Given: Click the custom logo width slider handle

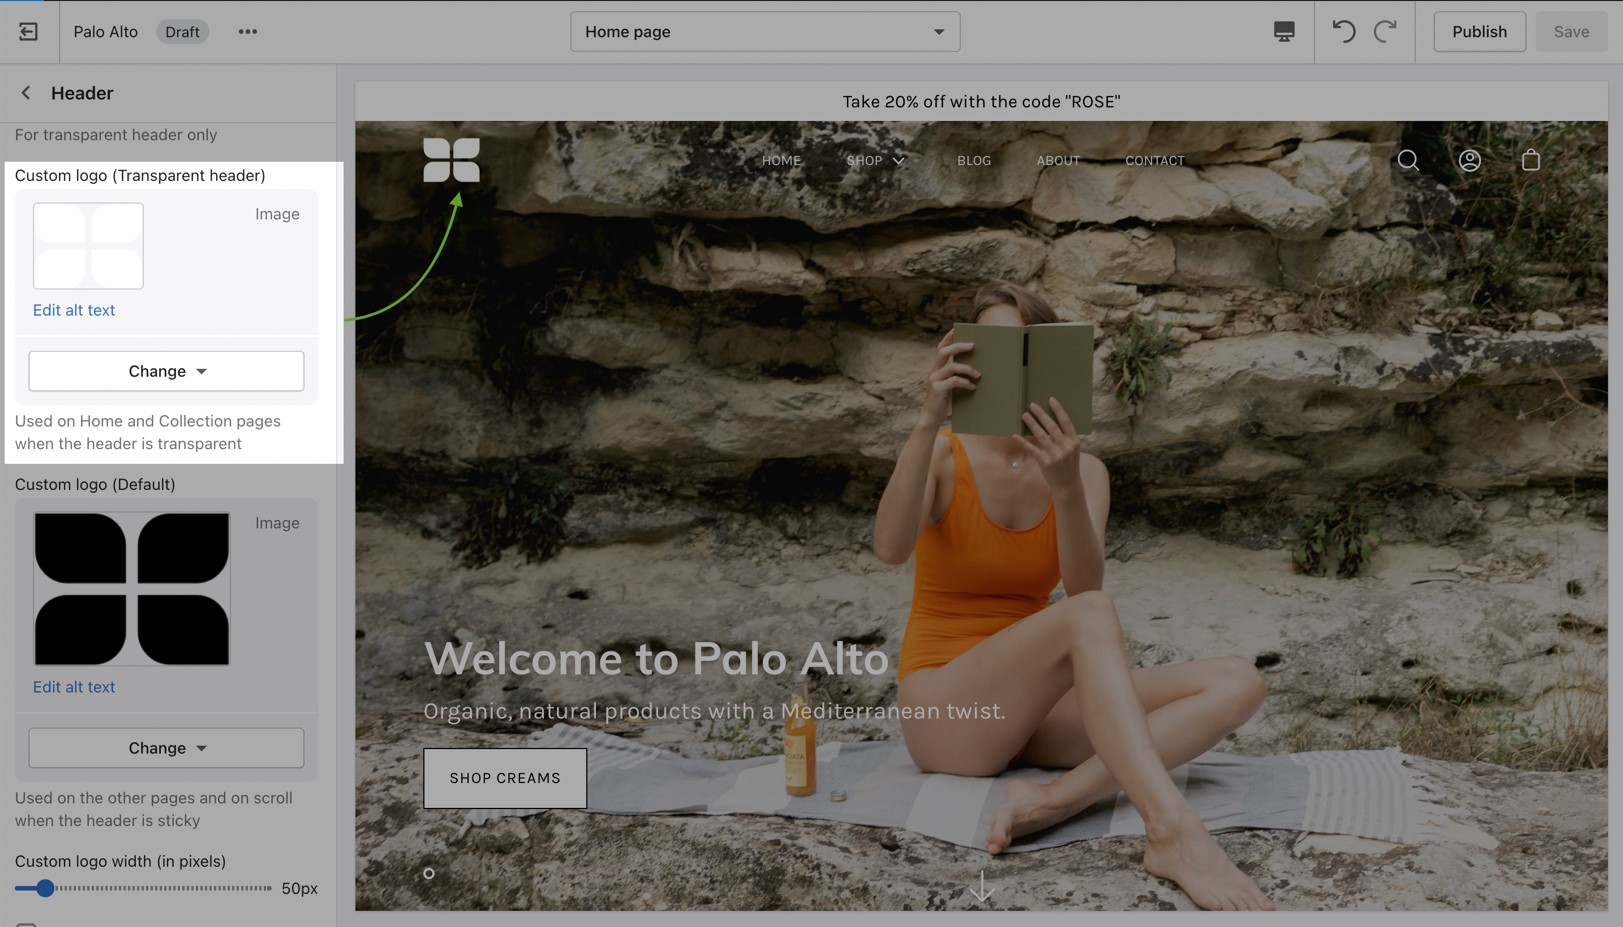Looking at the screenshot, I should [45, 888].
